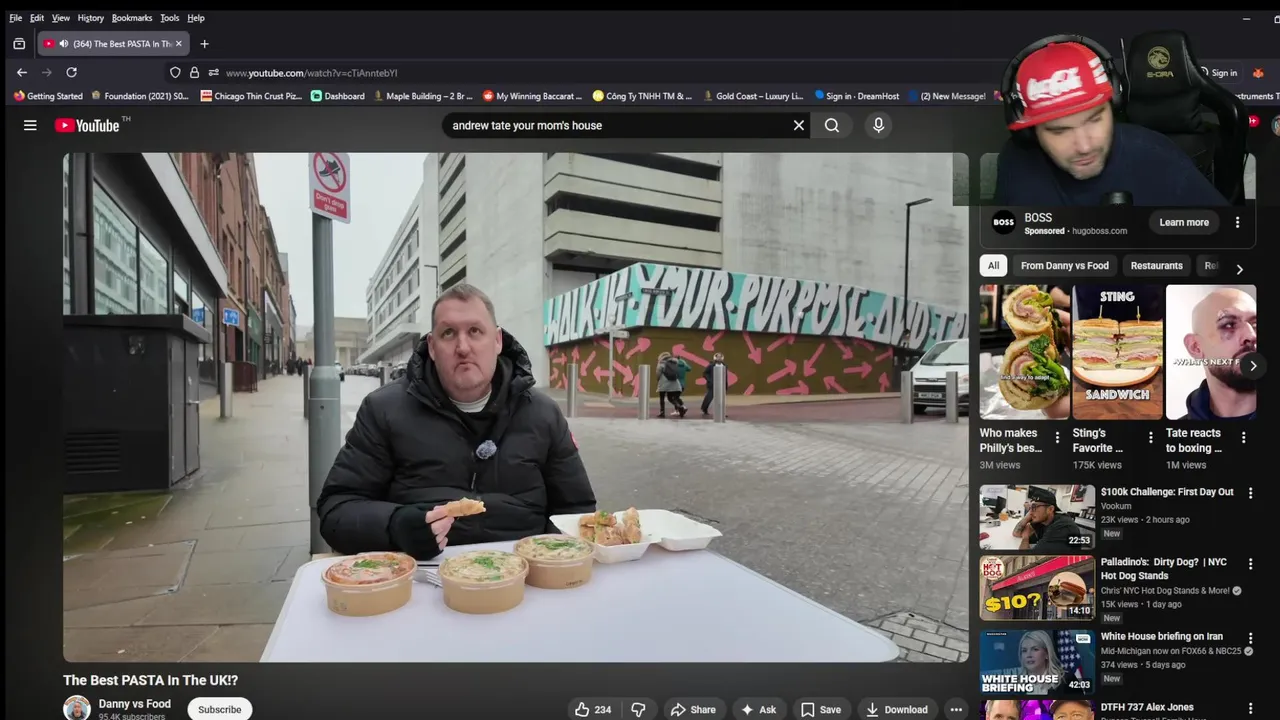
Task: Open Gold Coast Luxury bookmark
Action: point(752,96)
